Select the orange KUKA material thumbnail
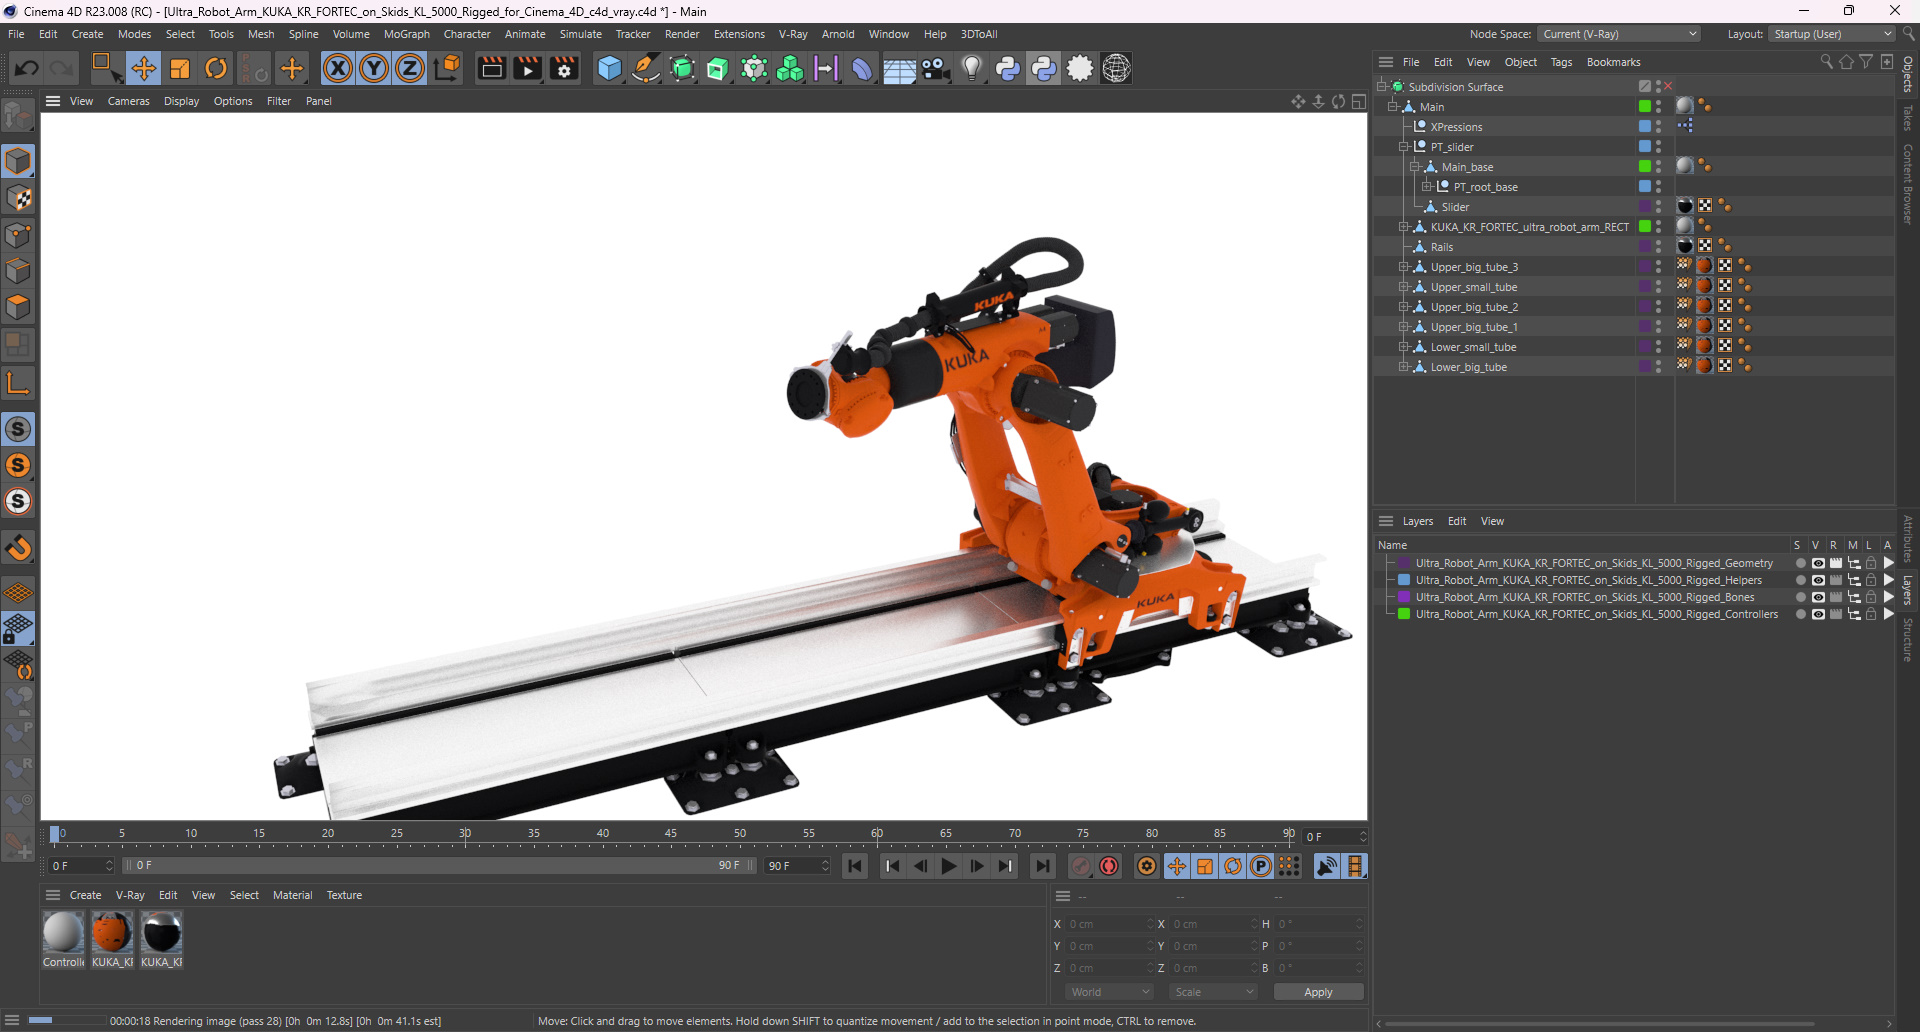The width and height of the screenshot is (1920, 1032). click(x=112, y=933)
